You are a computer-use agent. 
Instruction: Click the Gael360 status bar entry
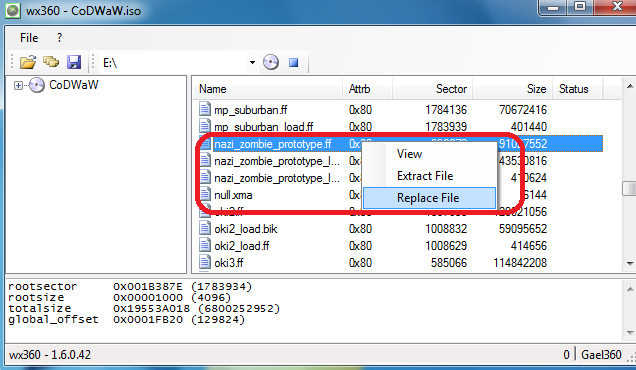[601, 355]
